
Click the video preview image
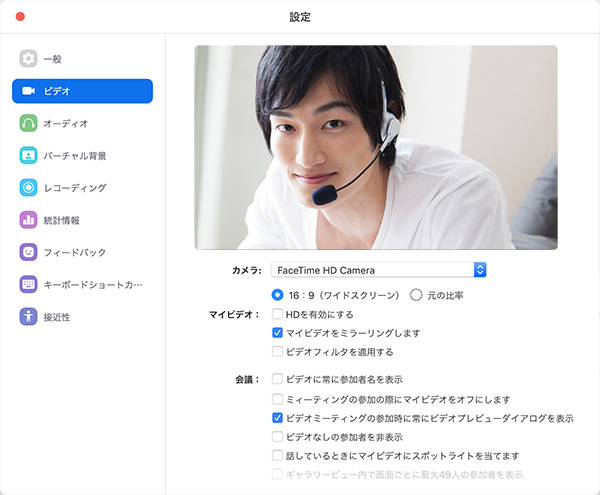pos(375,147)
